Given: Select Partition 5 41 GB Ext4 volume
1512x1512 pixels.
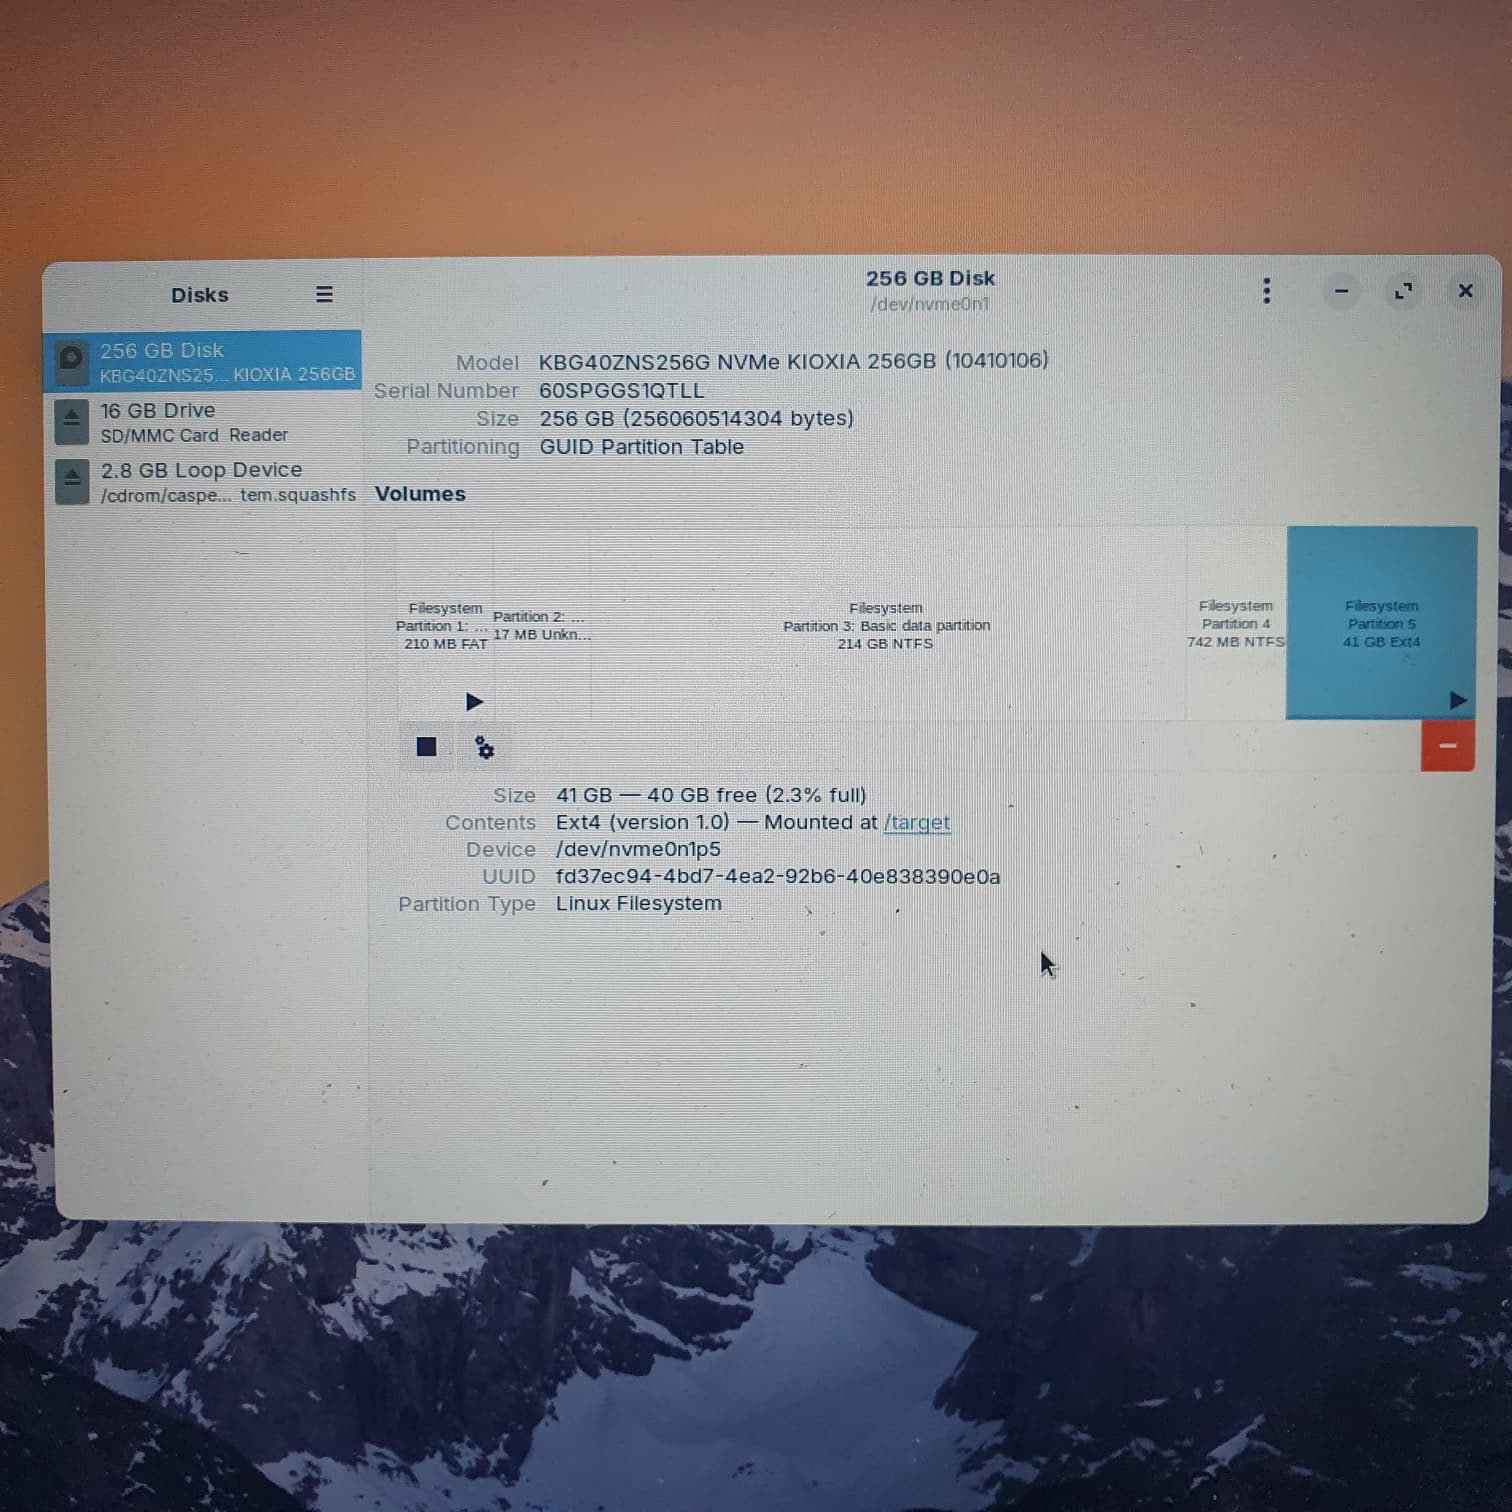Looking at the screenshot, I should pyautogui.click(x=1380, y=623).
